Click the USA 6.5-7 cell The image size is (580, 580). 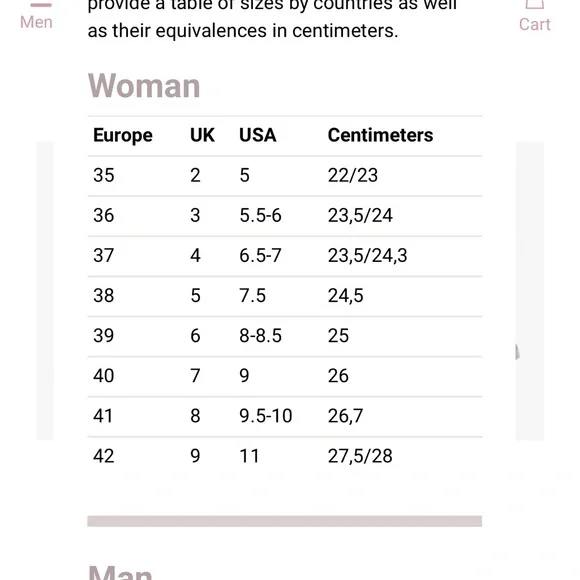(260, 256)
